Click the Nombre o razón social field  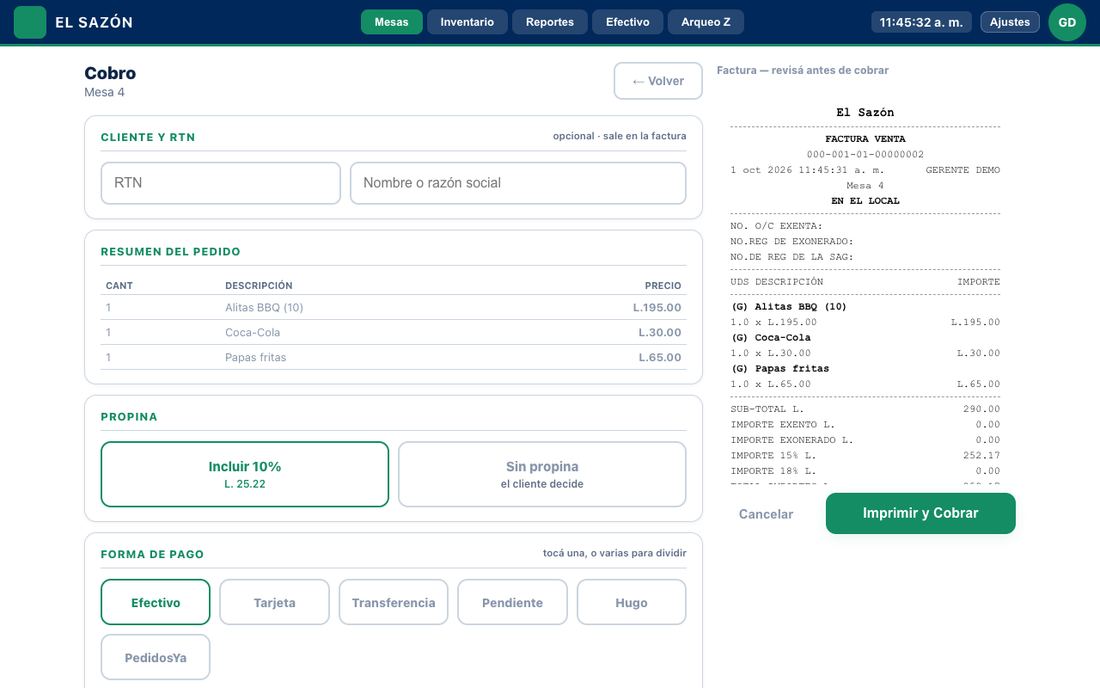point(518,183)
